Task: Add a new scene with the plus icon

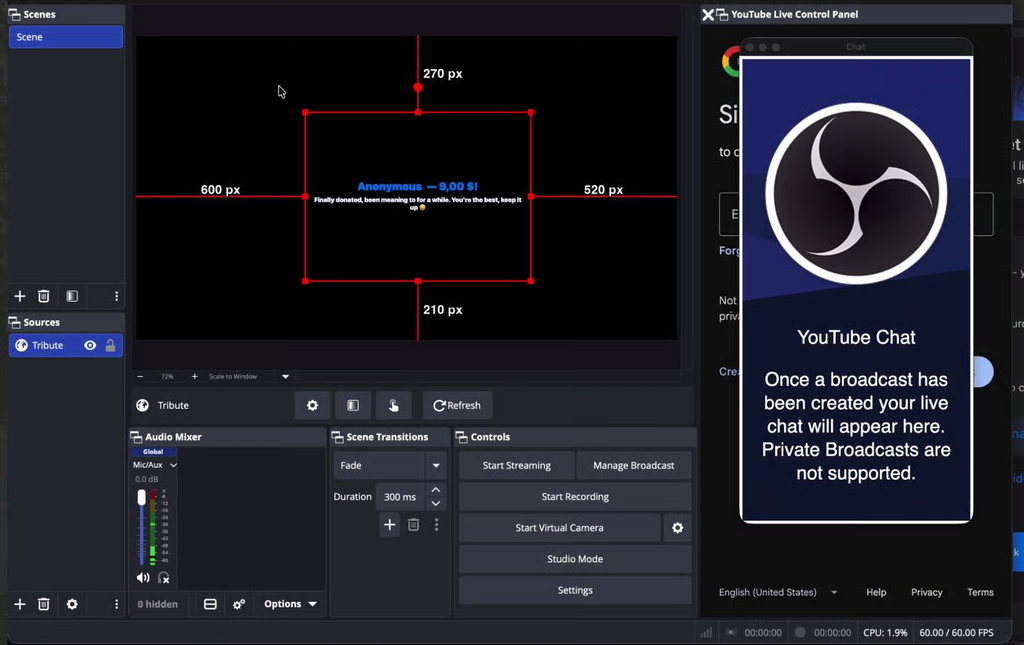Action: (x=20, y=296)
